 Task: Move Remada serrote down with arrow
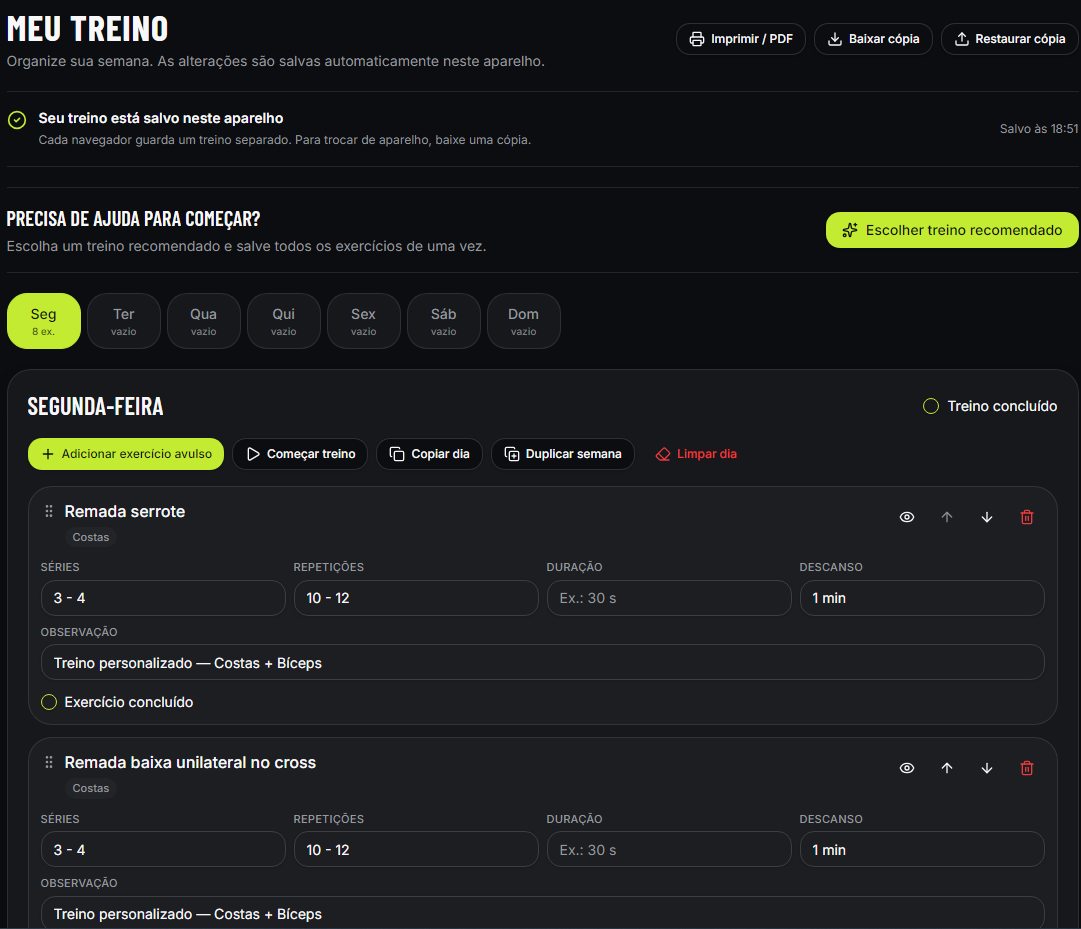point(987,517)
